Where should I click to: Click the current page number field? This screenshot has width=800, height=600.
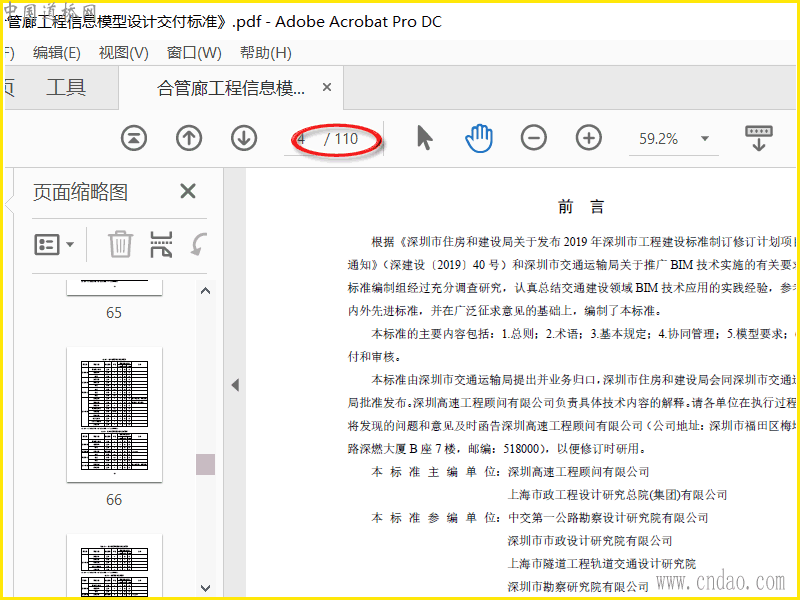303,139
